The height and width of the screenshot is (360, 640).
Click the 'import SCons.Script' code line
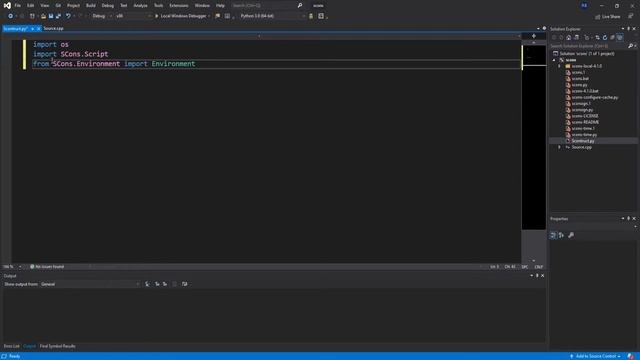[x=71, y=54]
